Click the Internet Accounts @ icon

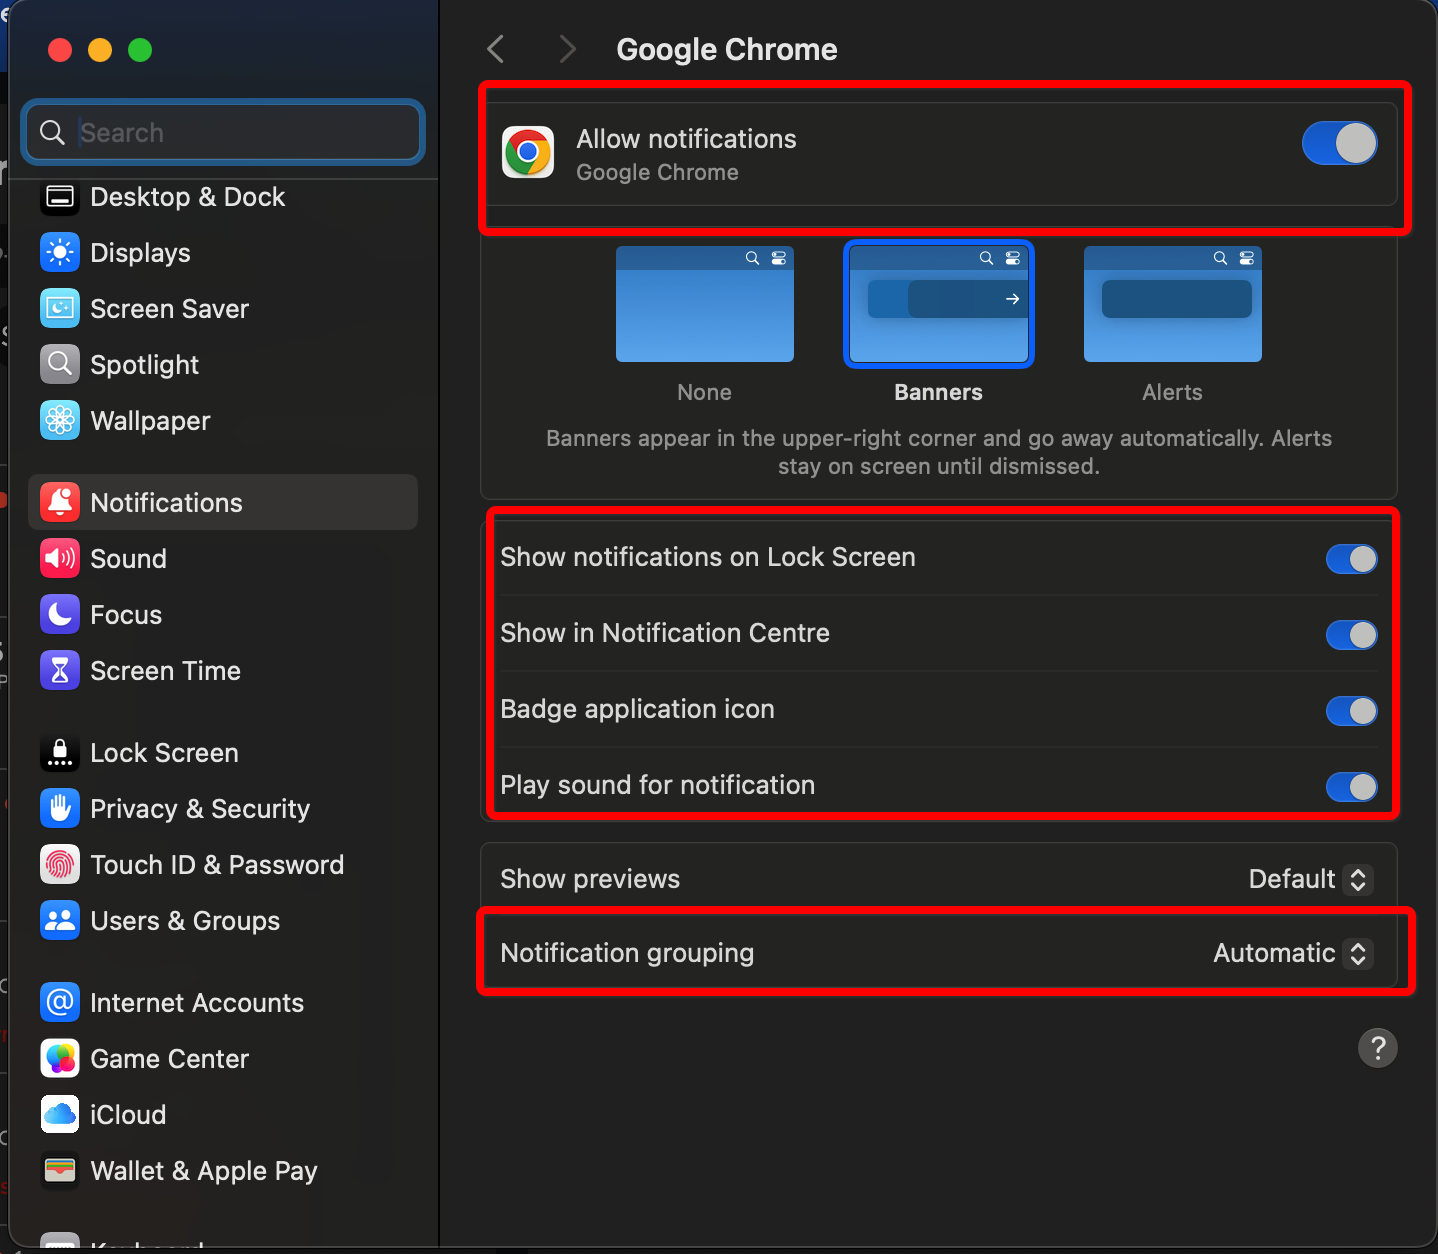[60, 1003]
